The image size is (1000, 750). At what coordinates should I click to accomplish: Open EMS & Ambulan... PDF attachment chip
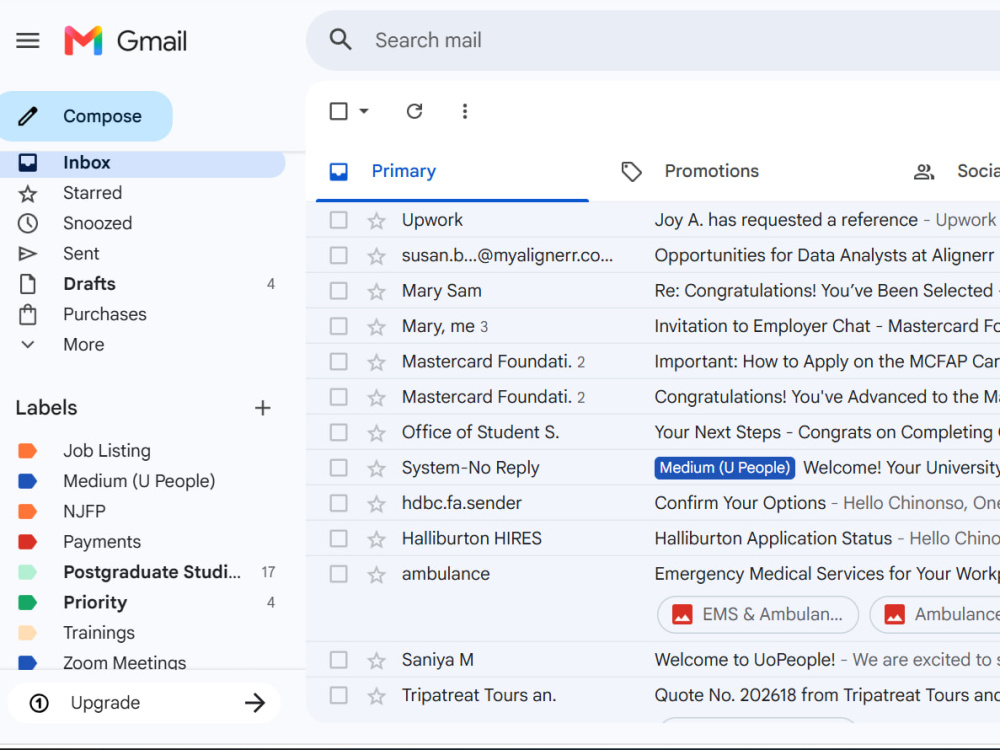click(x=758, y=615)
